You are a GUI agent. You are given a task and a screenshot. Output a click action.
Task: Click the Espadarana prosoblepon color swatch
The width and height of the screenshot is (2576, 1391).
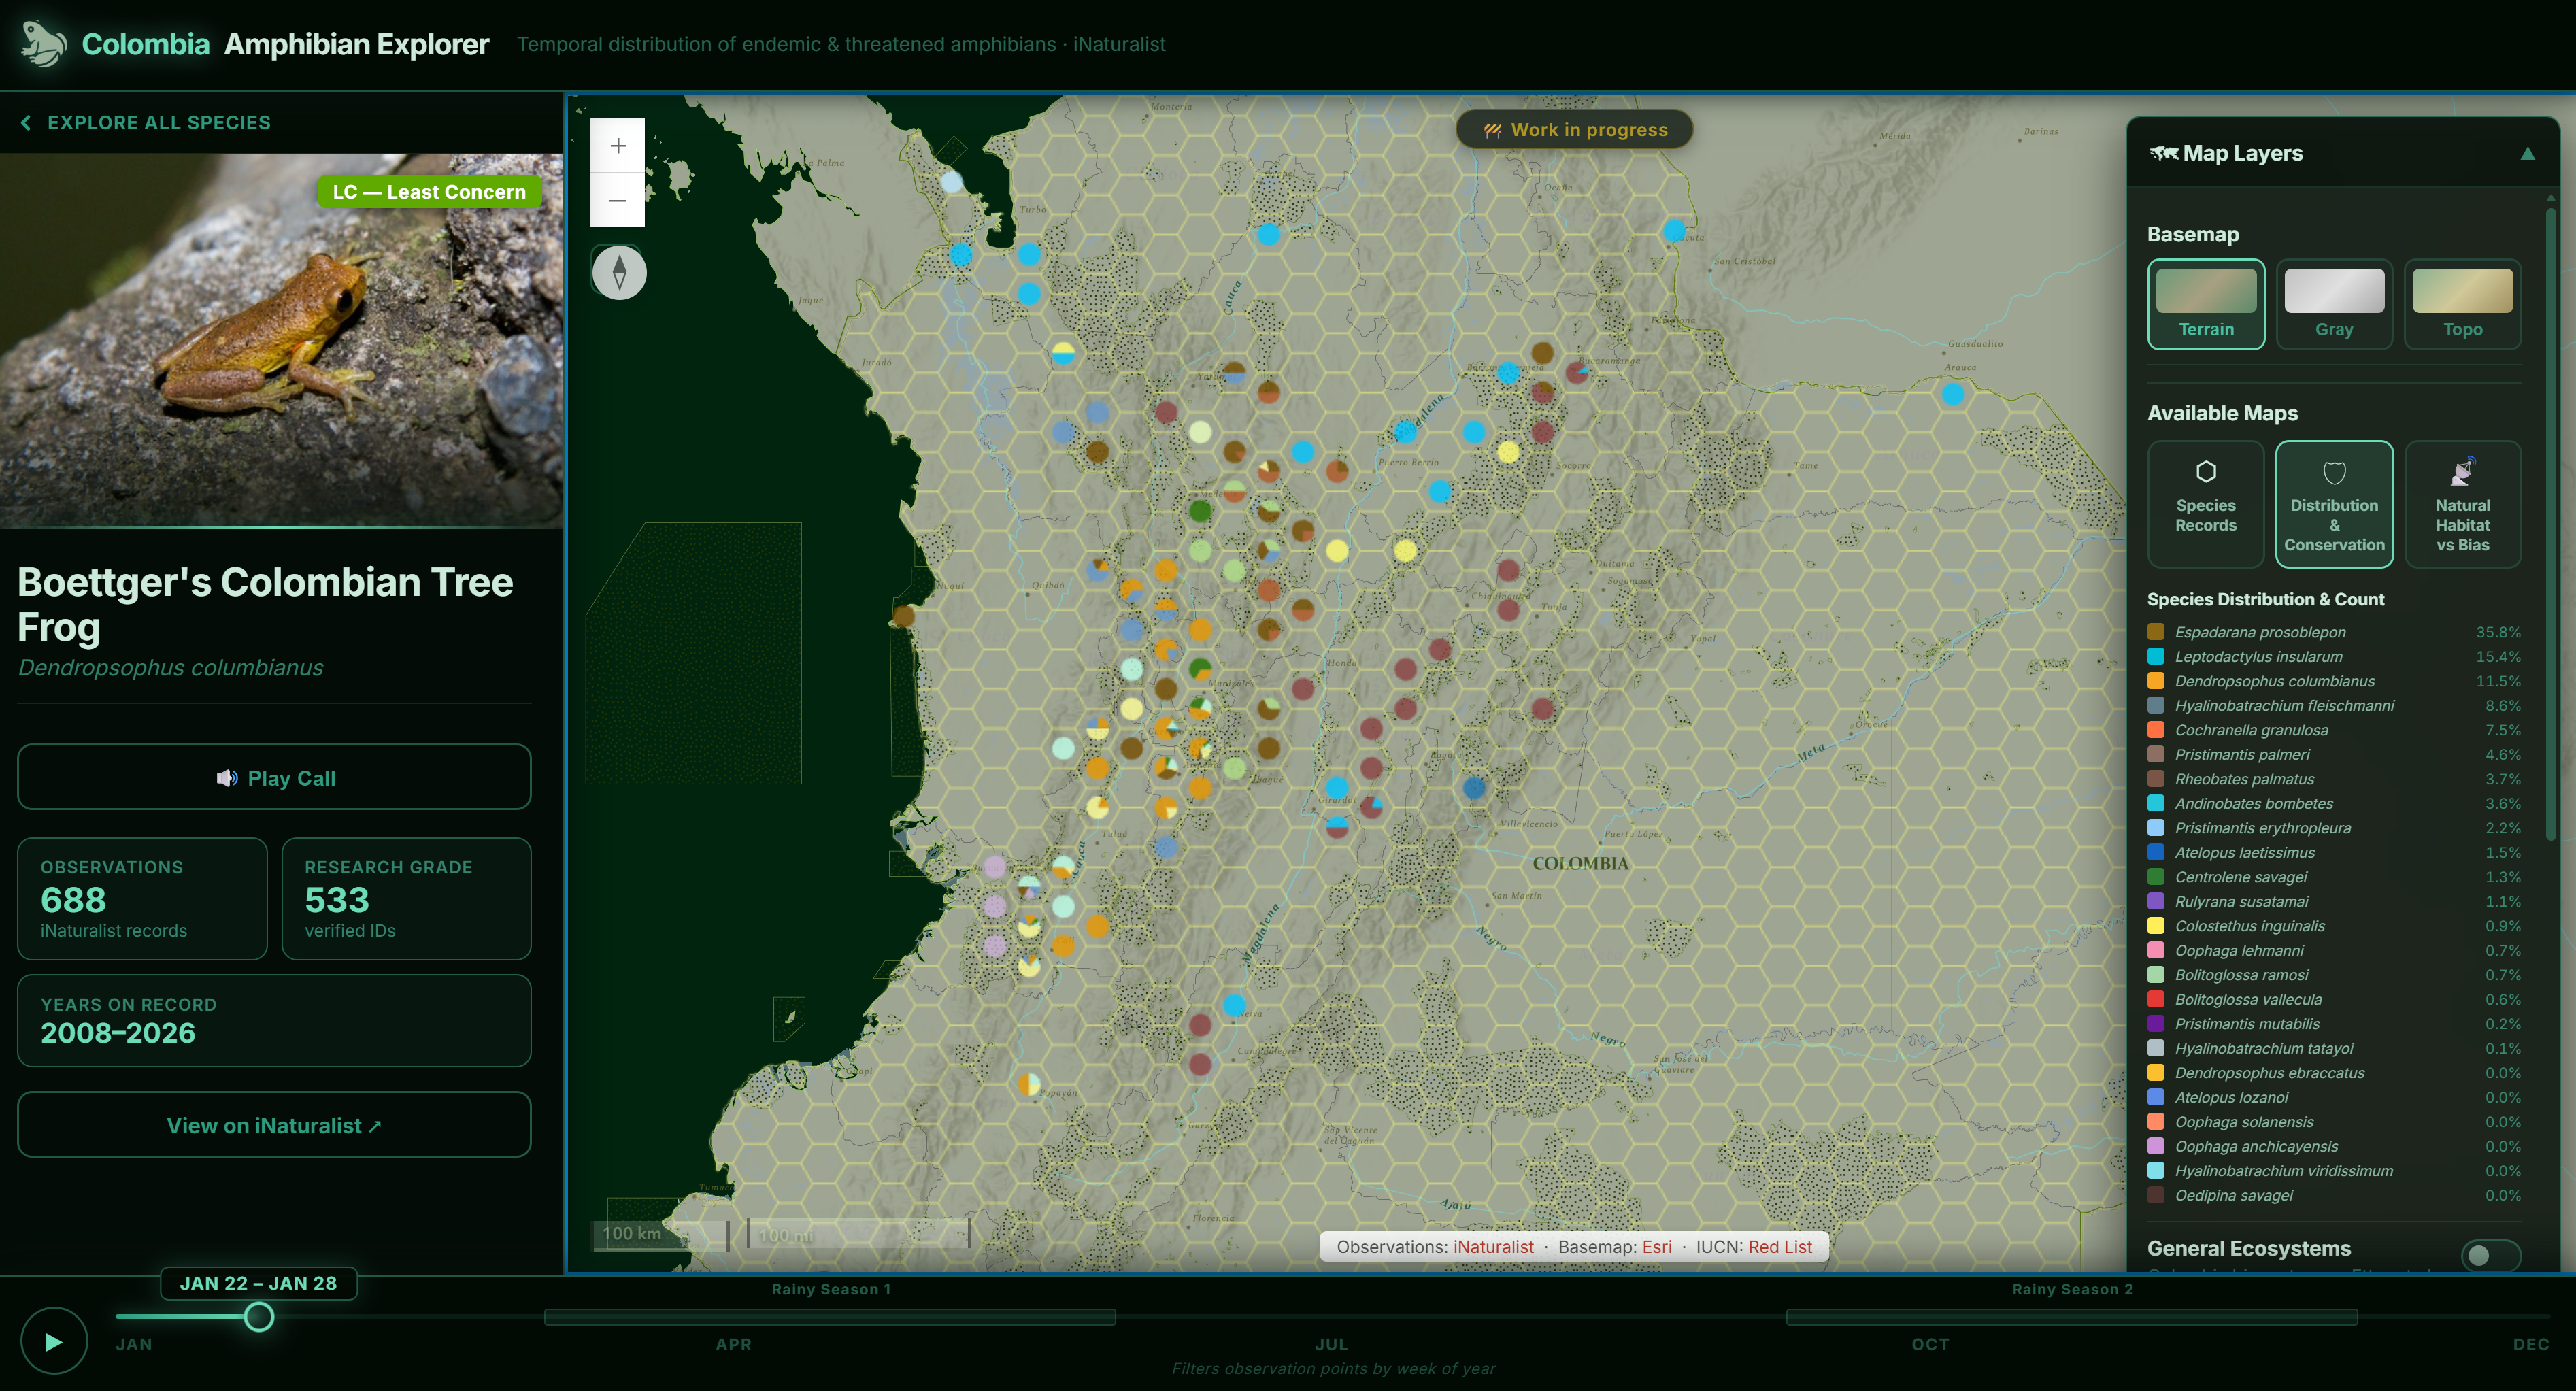click(x=2156, y=632)
